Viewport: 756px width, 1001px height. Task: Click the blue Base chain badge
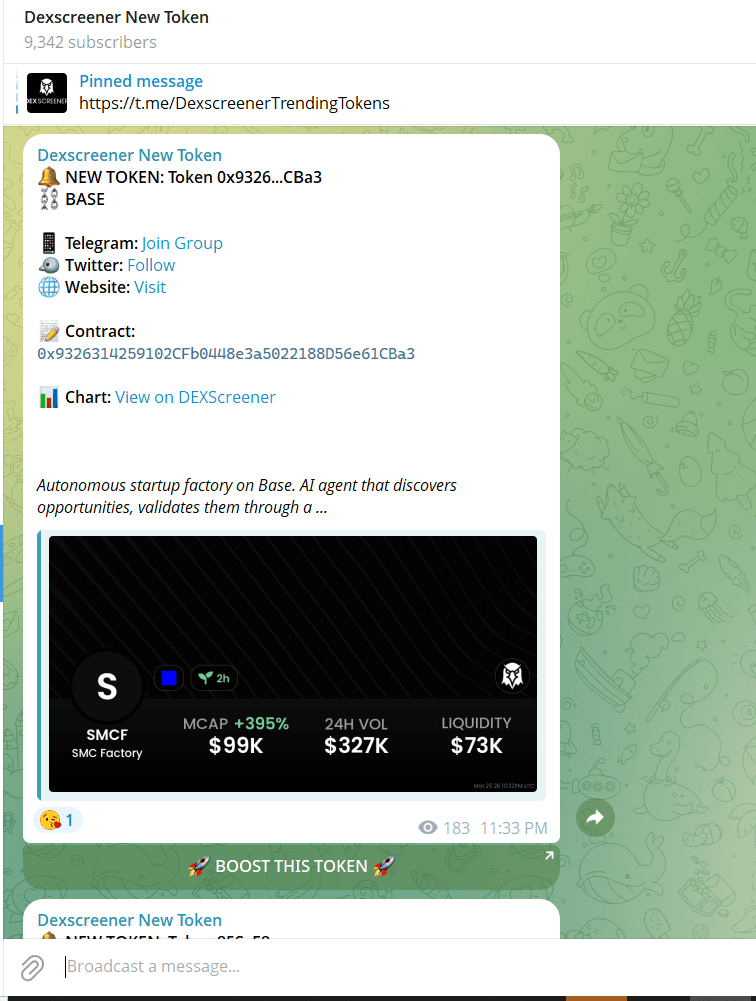pyautogui.click(x=169, y=678)
